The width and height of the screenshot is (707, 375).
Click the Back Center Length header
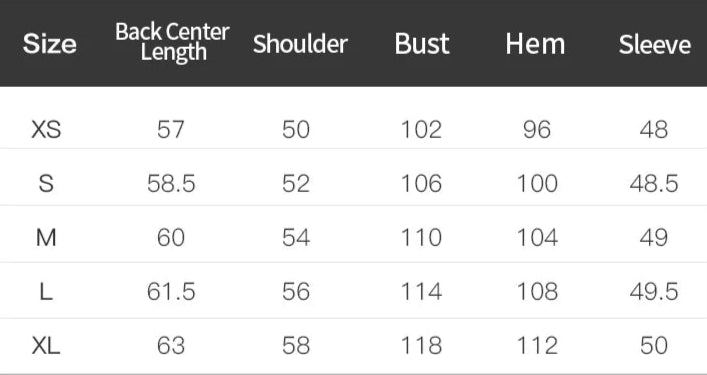[x=172, y=42]
